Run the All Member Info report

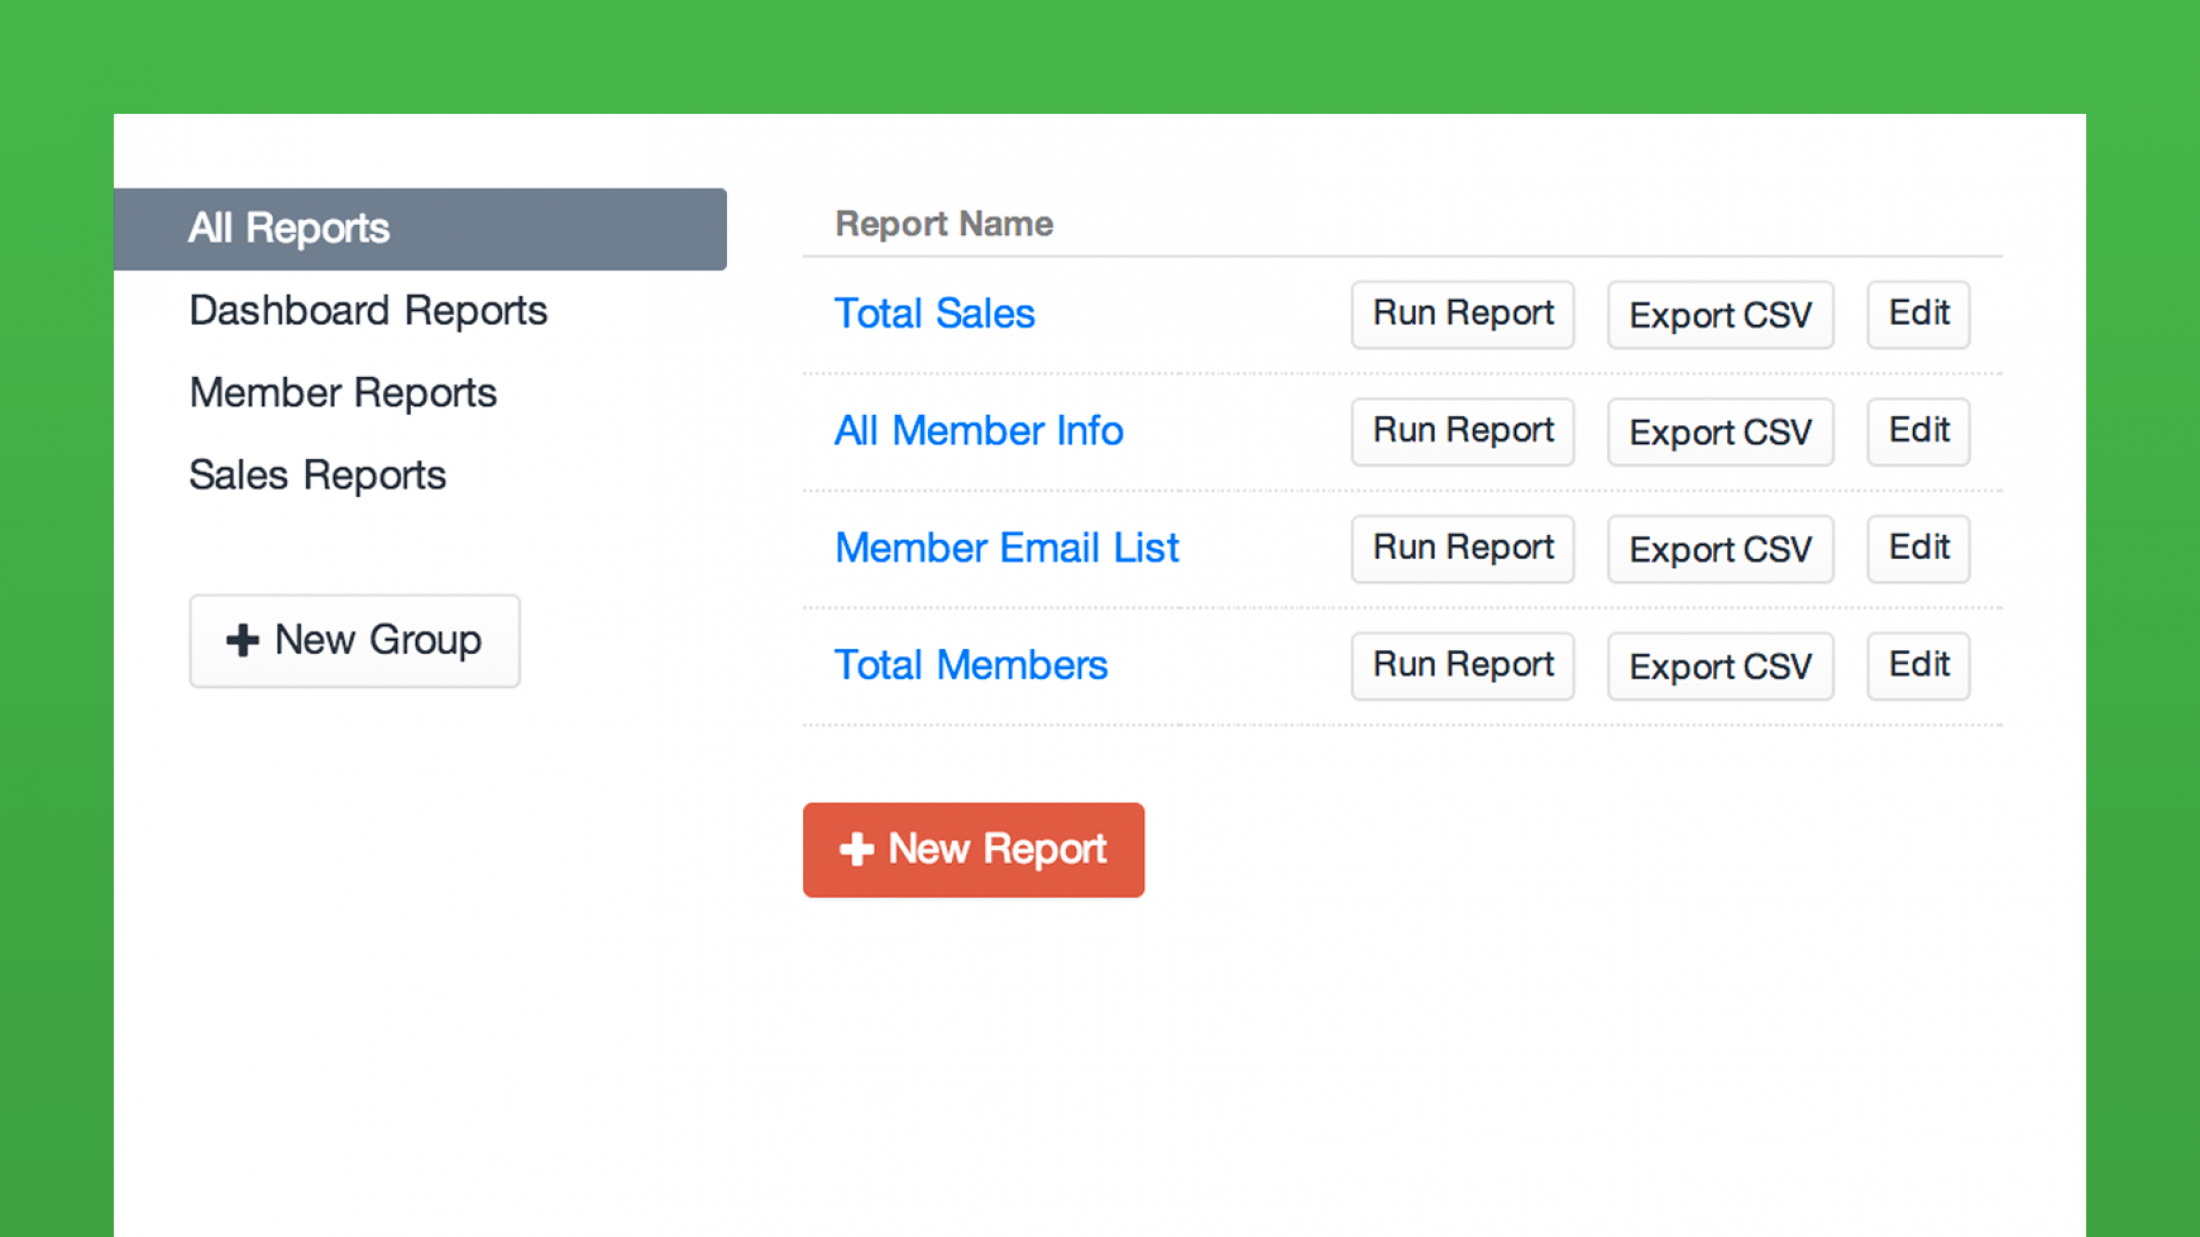point(1461,431)
